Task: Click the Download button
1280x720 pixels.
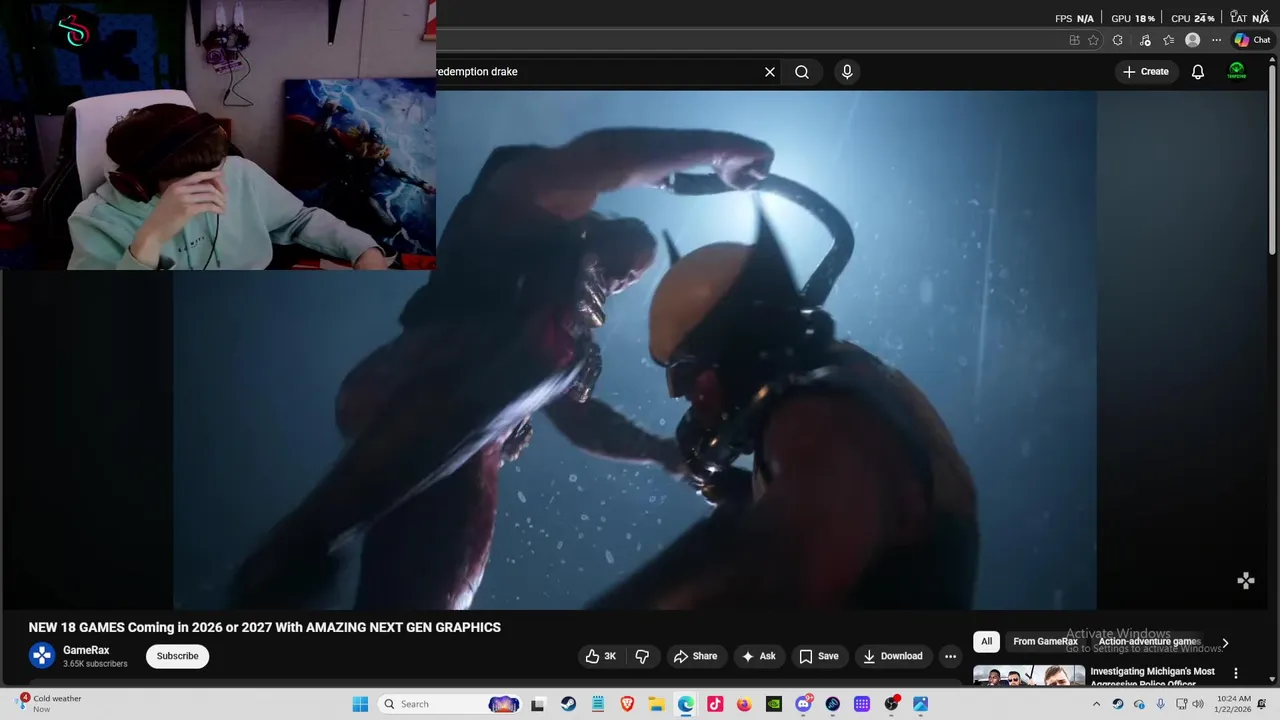Action: click(x=892, y=656)
